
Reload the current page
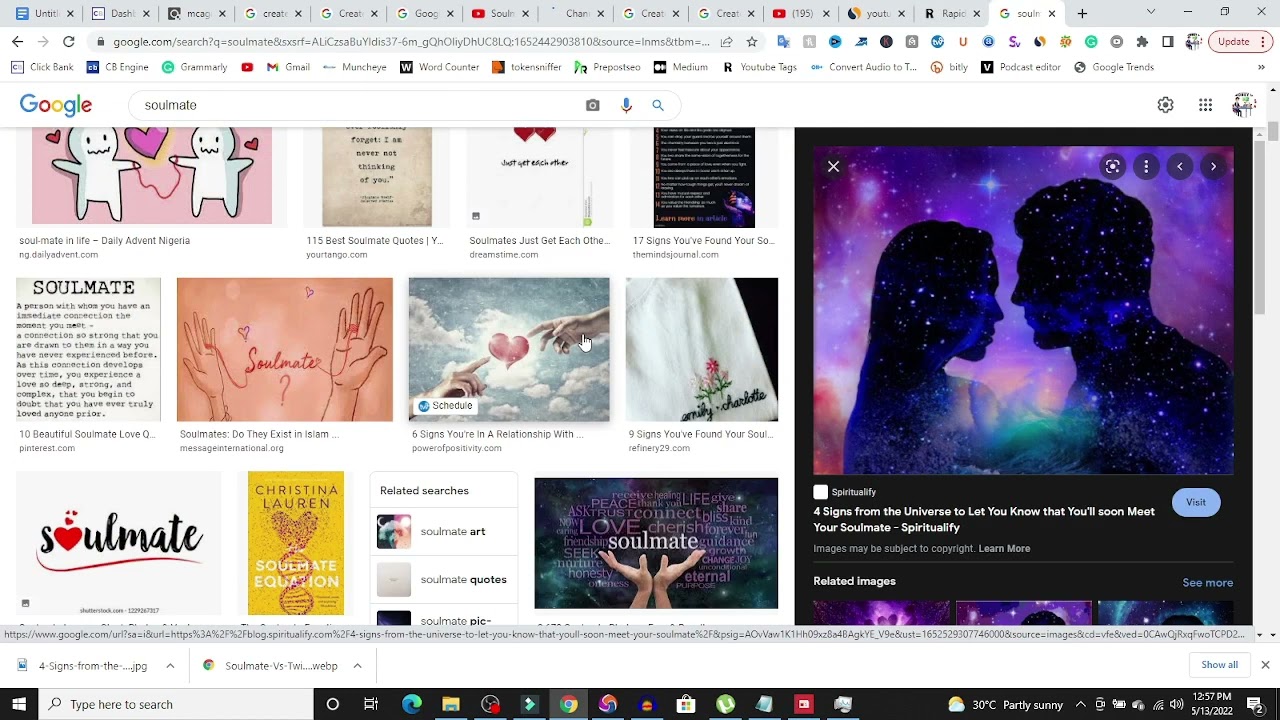(x=68, y=41)
